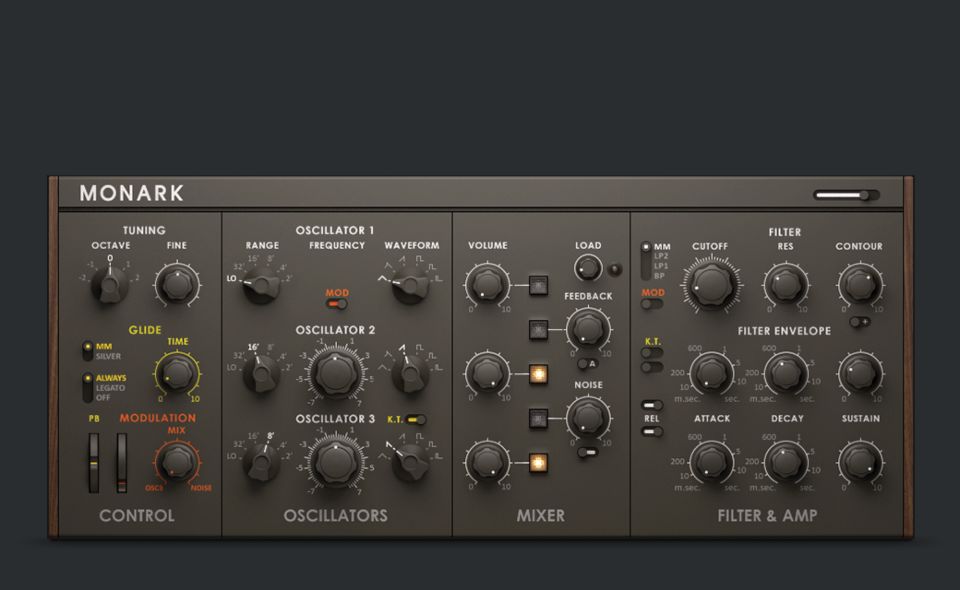Turn off the lit Oscillator 2 mixer button

point(539,375)
